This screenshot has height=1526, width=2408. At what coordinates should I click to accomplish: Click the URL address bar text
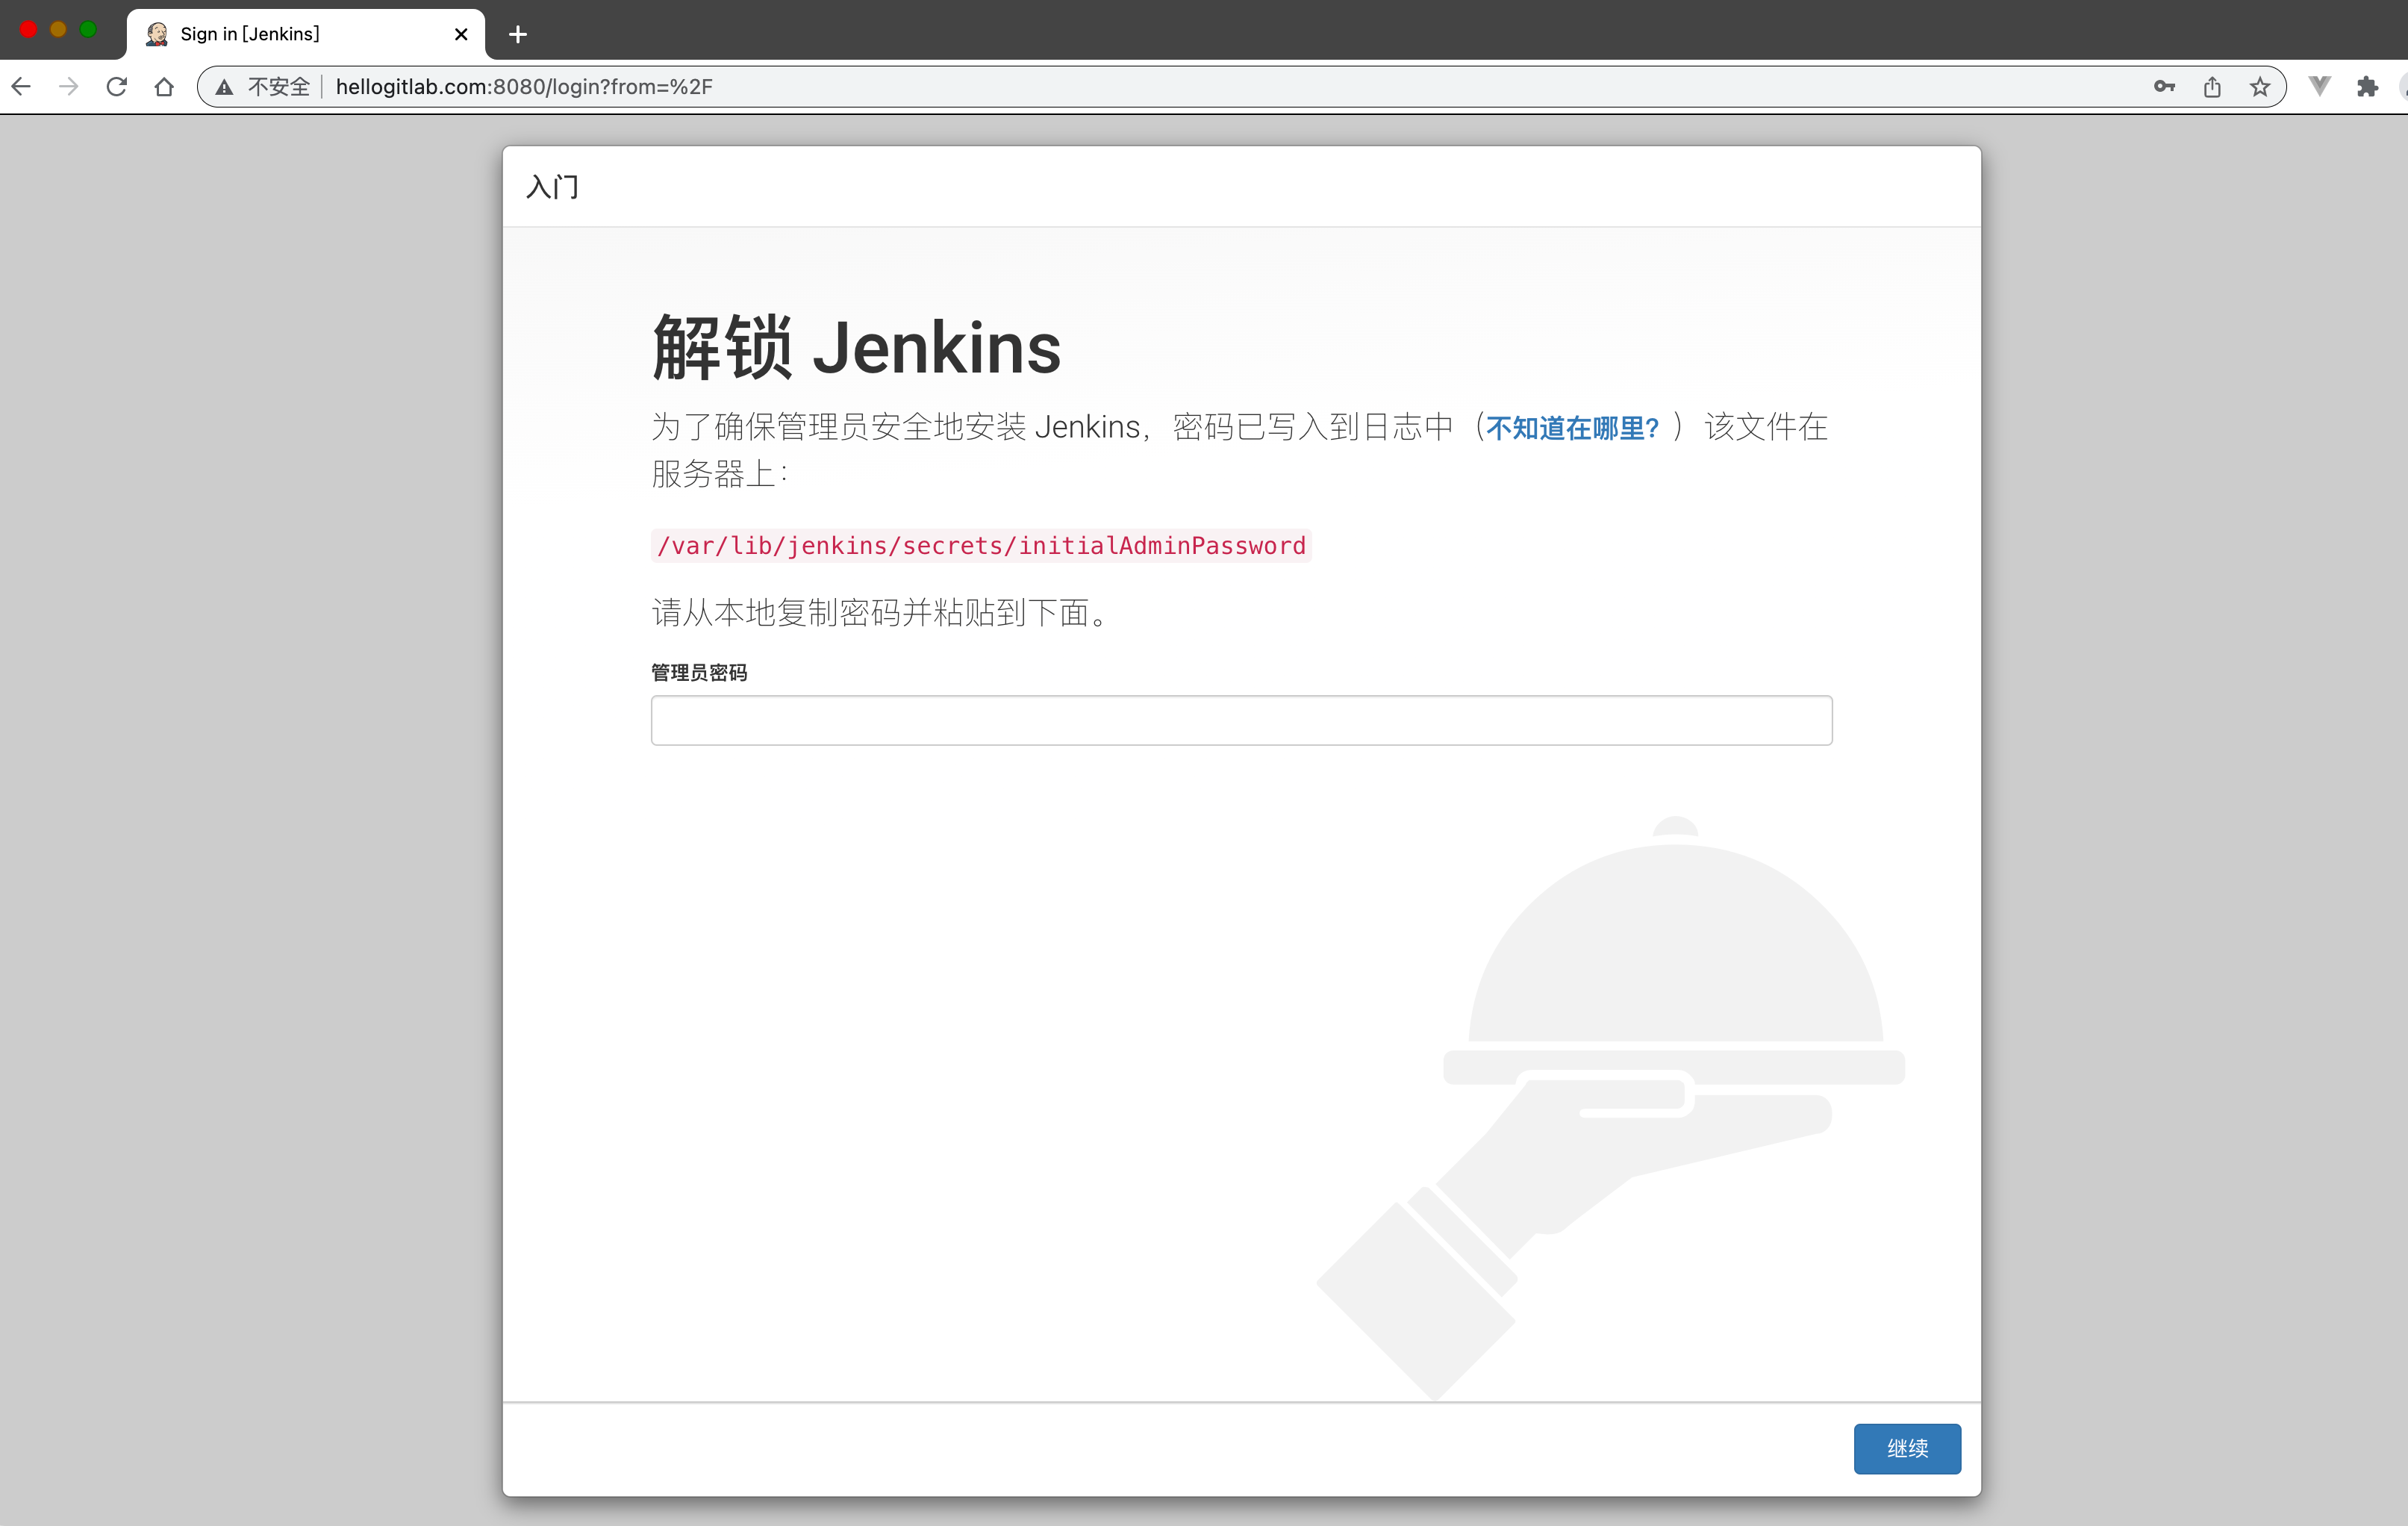coord(524,87)
